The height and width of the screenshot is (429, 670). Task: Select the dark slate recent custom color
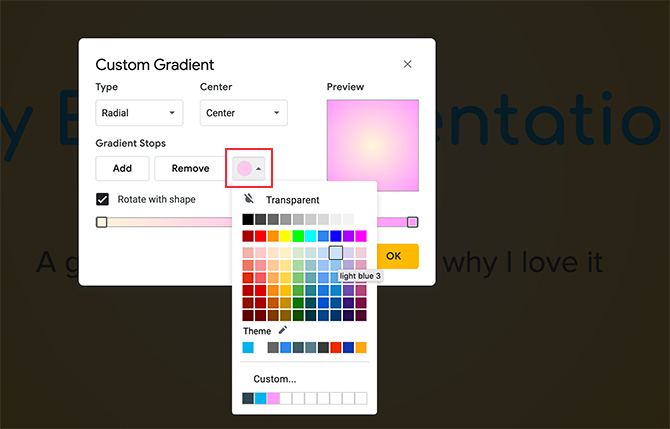click(248, 398)
